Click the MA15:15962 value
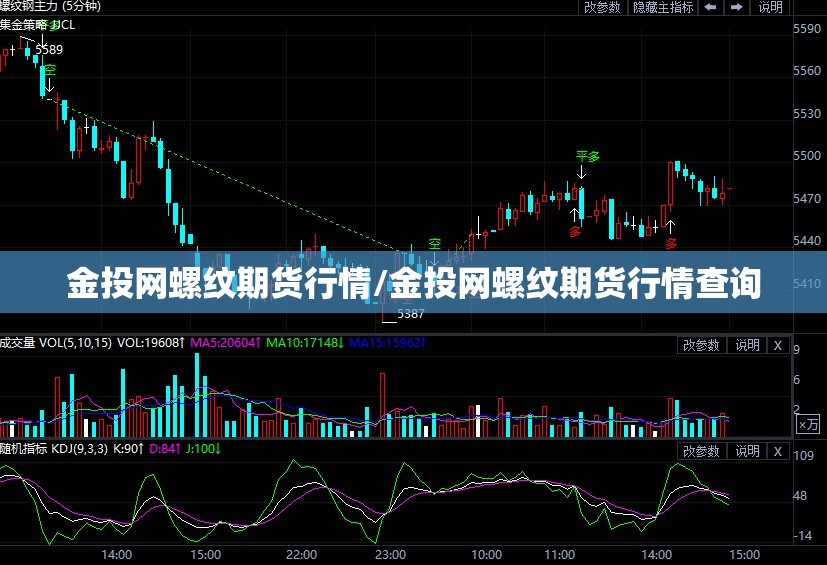 [388, 343]
